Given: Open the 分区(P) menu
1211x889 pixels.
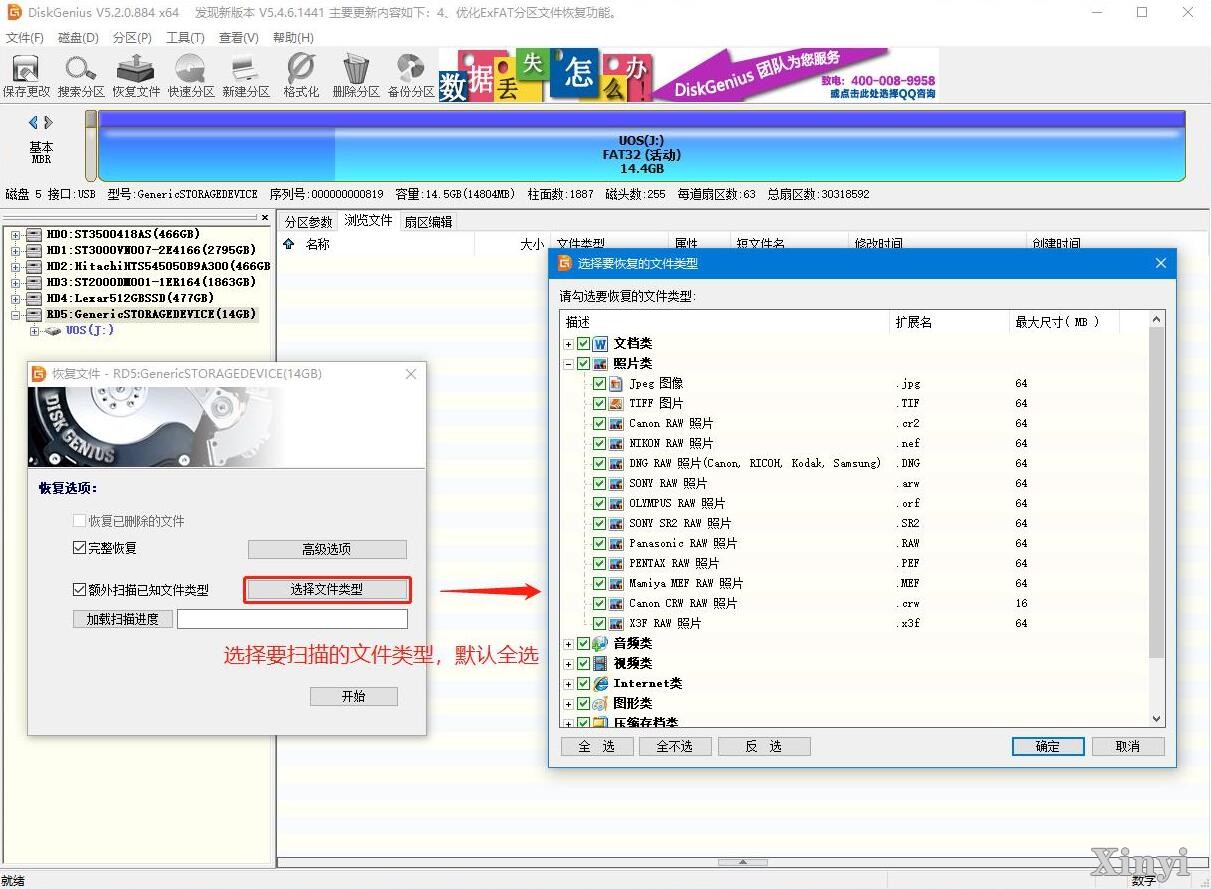Looking at the screenshot, I should (132, 38).
